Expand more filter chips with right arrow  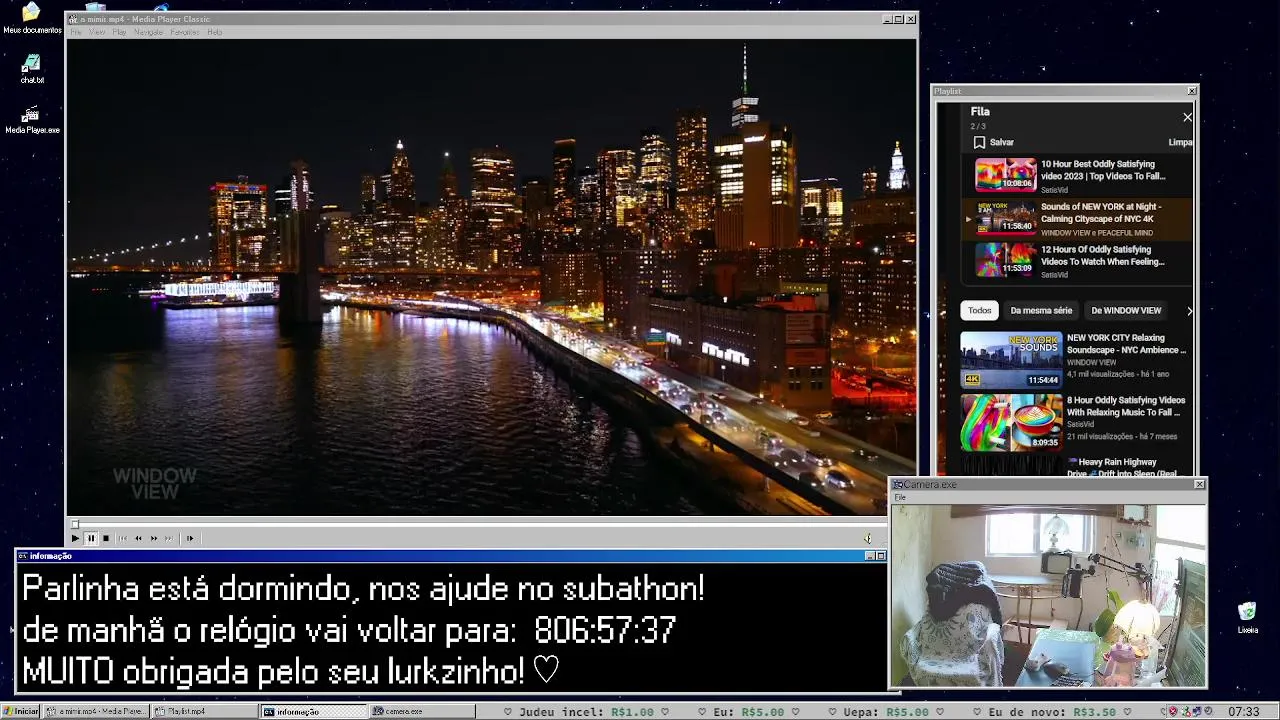coord(1189,311)
